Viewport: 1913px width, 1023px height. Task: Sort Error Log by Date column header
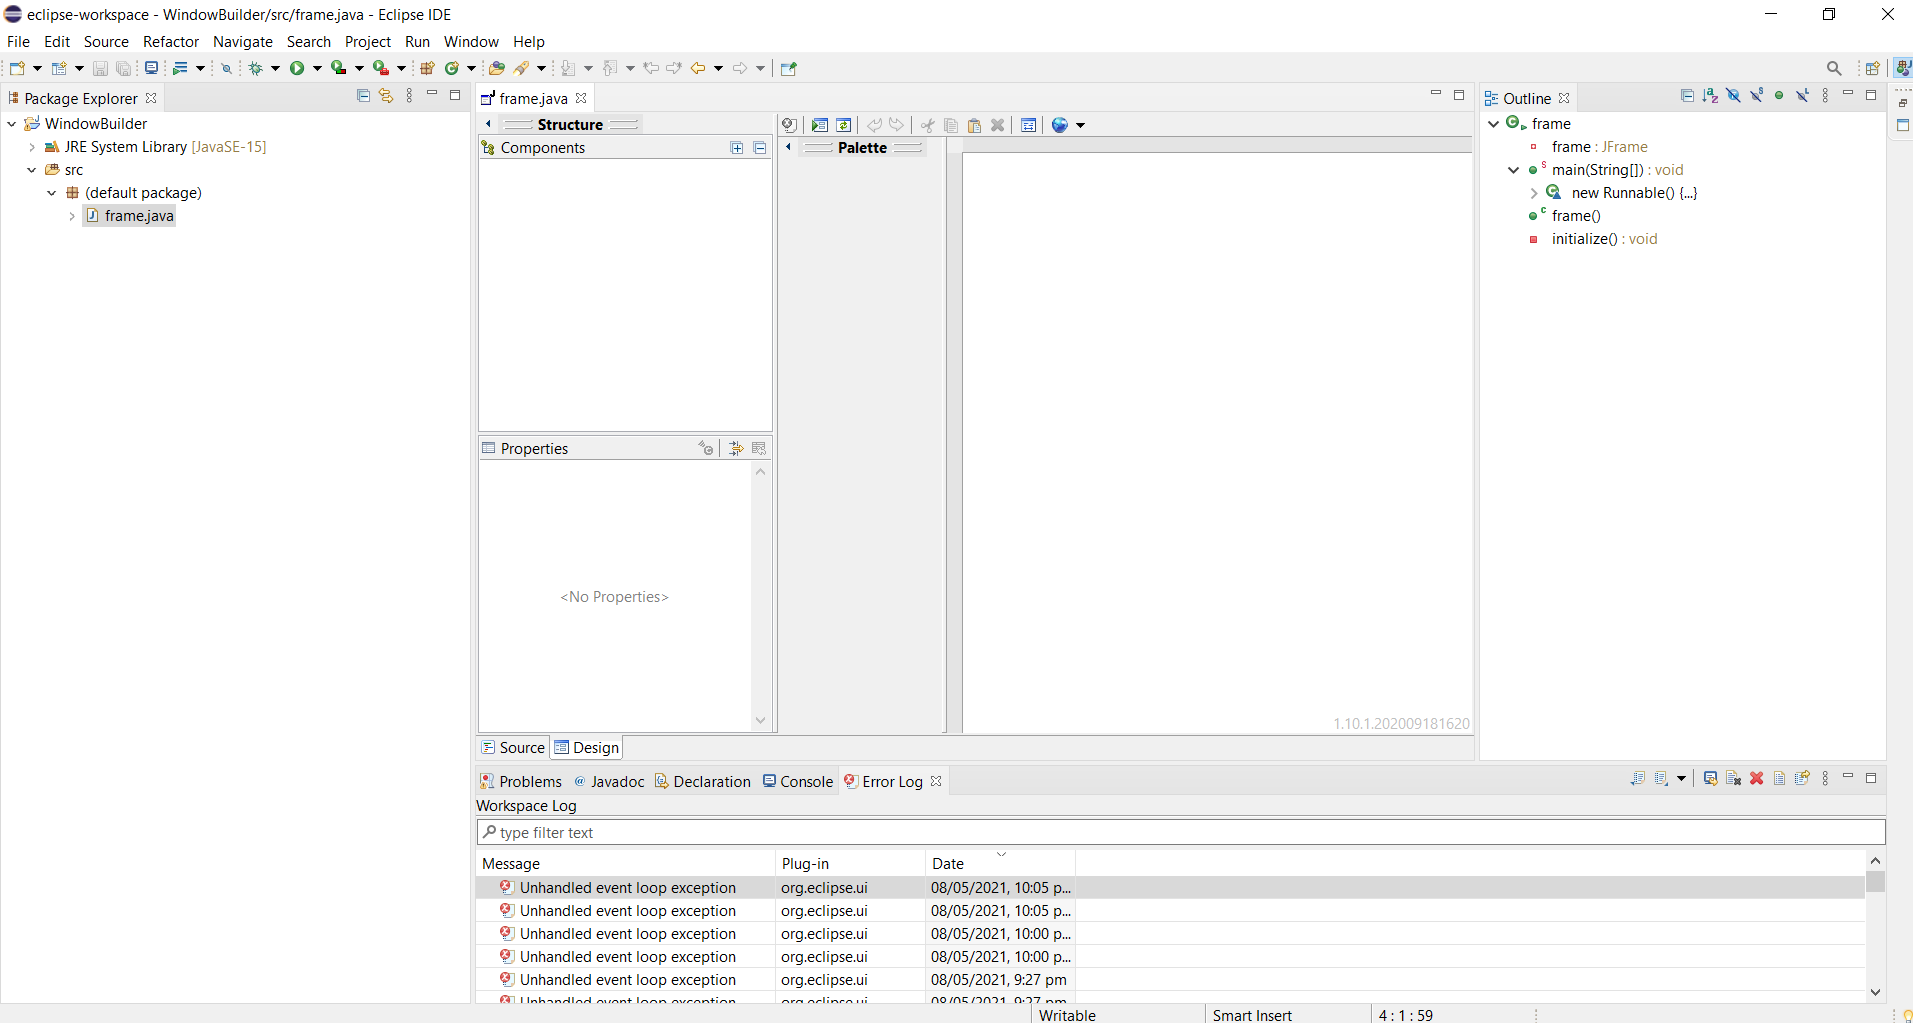coord(999,864)
